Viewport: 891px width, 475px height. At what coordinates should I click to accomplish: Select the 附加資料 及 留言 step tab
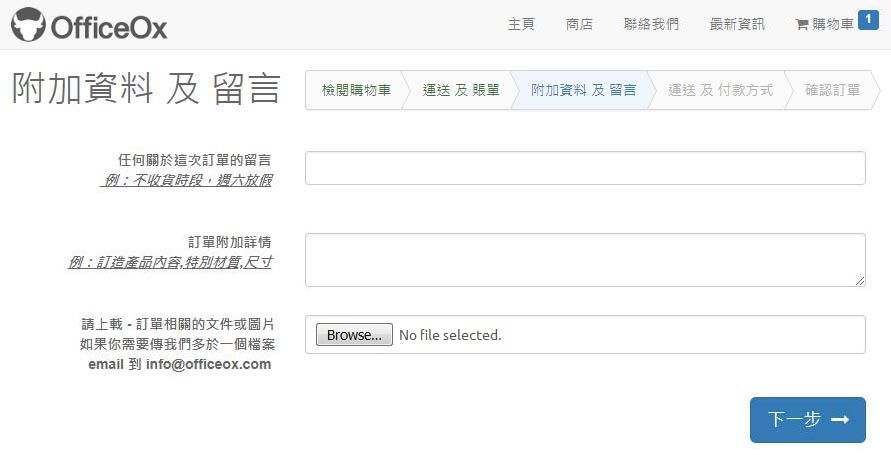[x=583, y=90]
